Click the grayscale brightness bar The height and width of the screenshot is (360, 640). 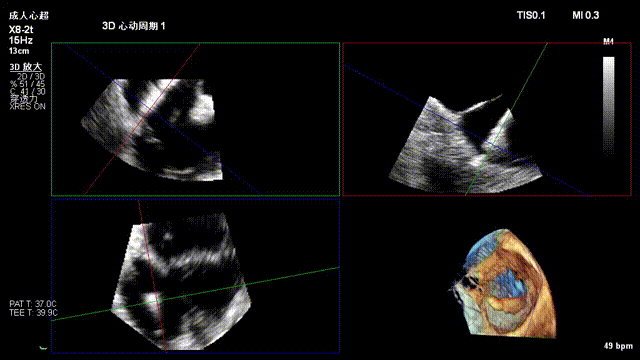pyautogui.click(x=609, y=105)
